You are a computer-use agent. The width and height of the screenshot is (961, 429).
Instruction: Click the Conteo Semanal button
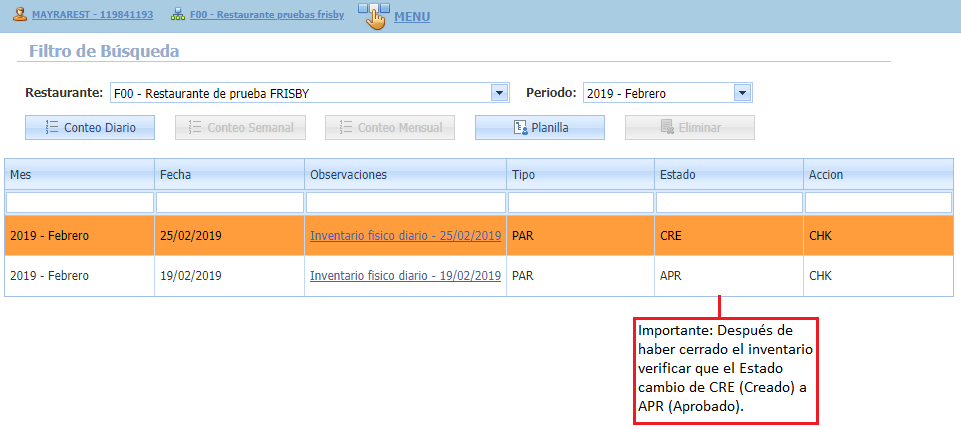pos(240,127)
